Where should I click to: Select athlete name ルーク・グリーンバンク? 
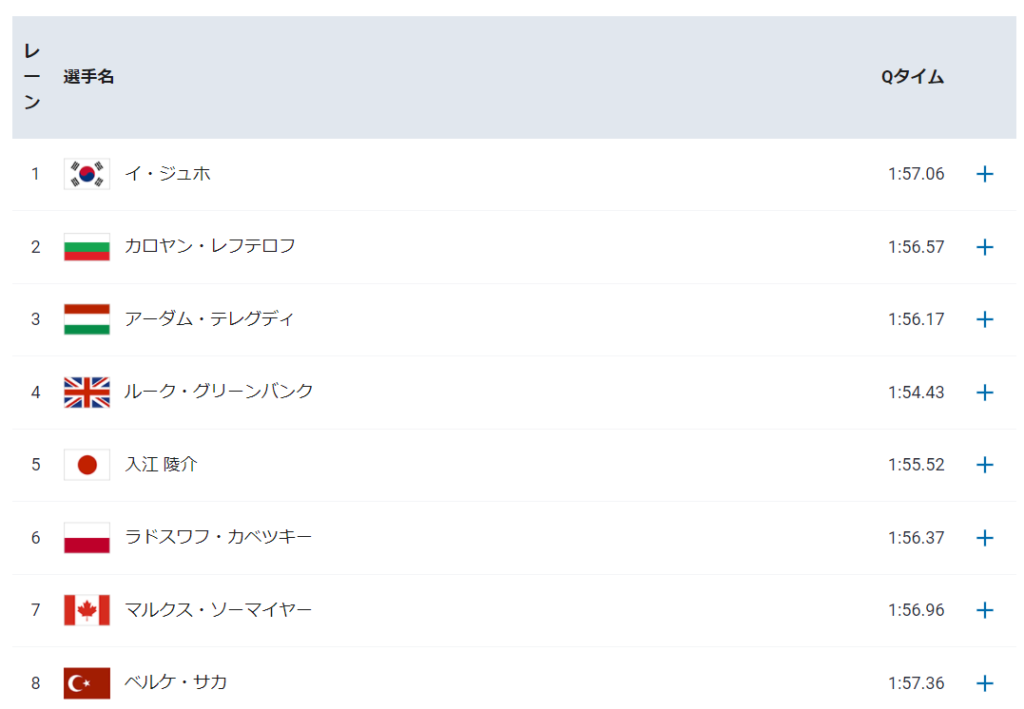click(x=219, y=391)
